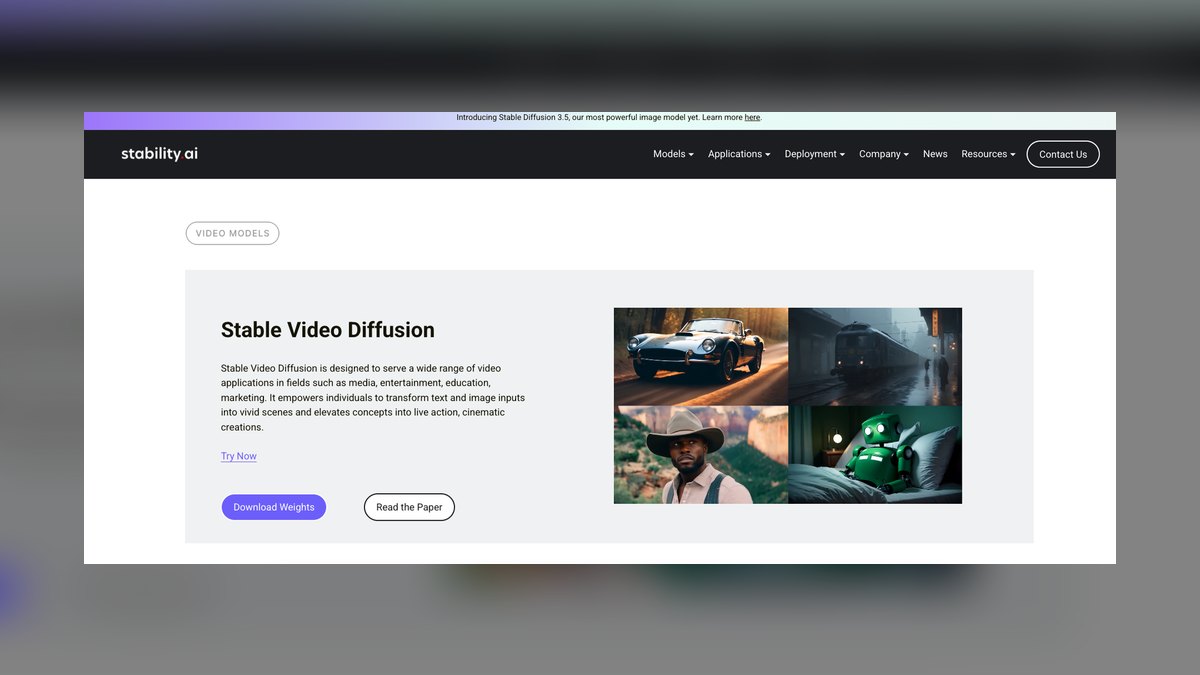Expand the Resources dropdown menu

988,154
